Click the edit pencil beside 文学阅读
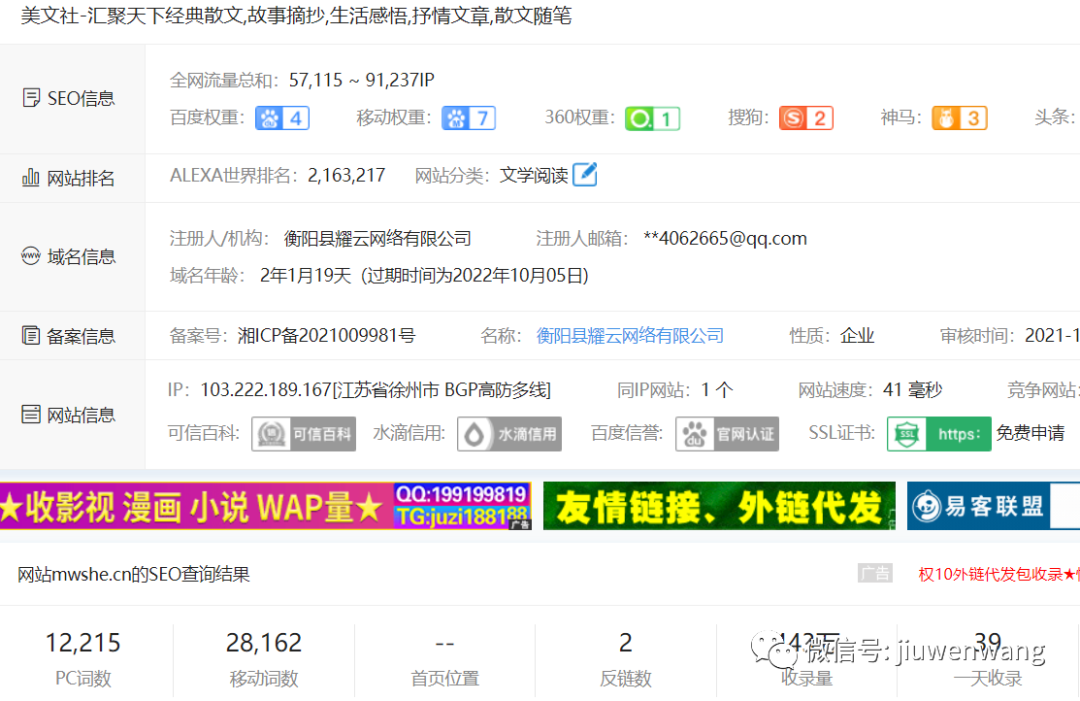 (584, 174)
